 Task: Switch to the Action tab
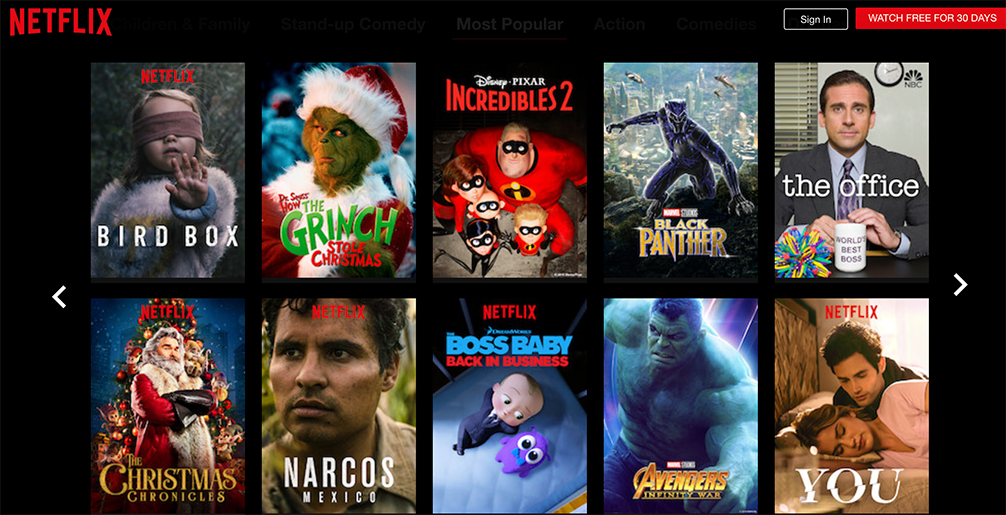pos(619,25)
